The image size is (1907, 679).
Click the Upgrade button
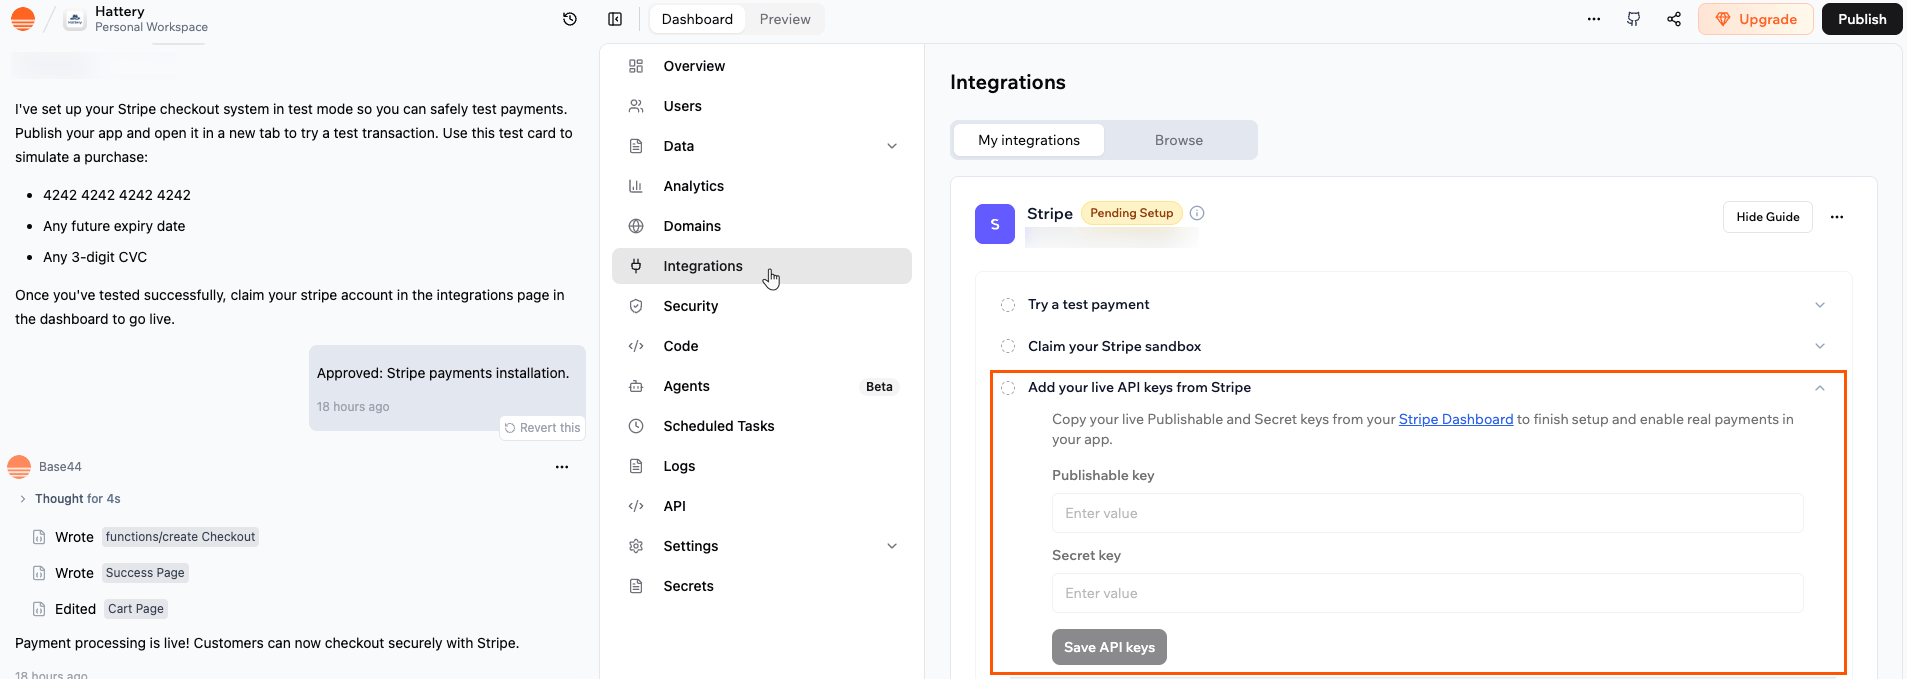click(x=1756, y=19)
